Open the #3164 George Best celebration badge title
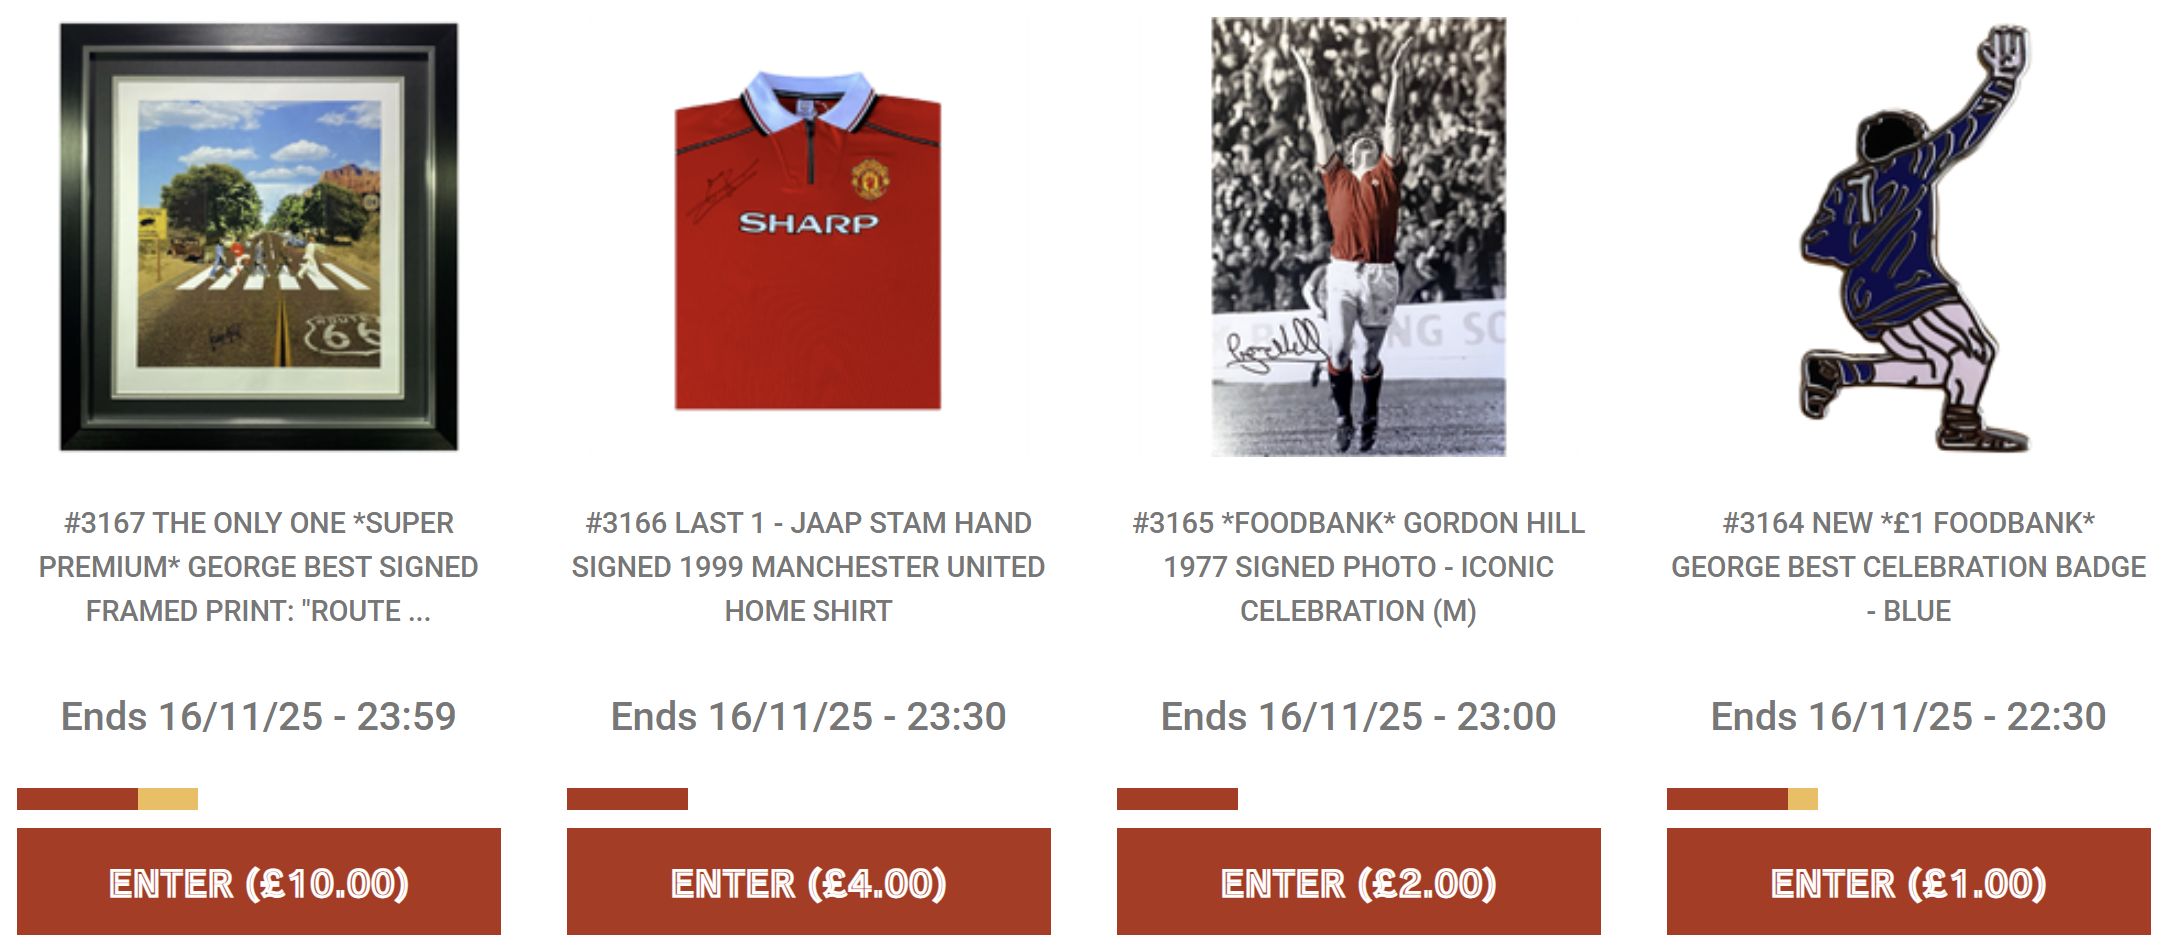The height and width of the screenshot is (948, 2167). pos(1909,567)
